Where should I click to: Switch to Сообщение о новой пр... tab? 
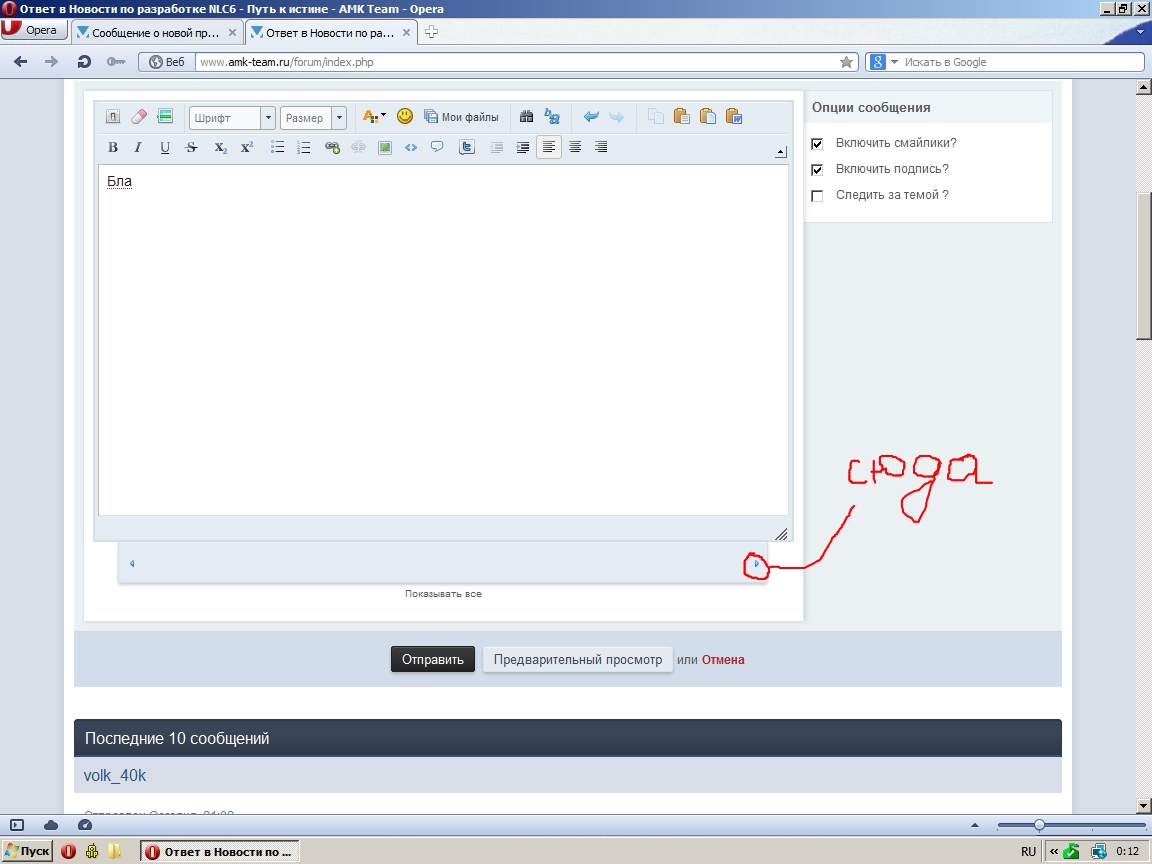(x=154, y=32)
